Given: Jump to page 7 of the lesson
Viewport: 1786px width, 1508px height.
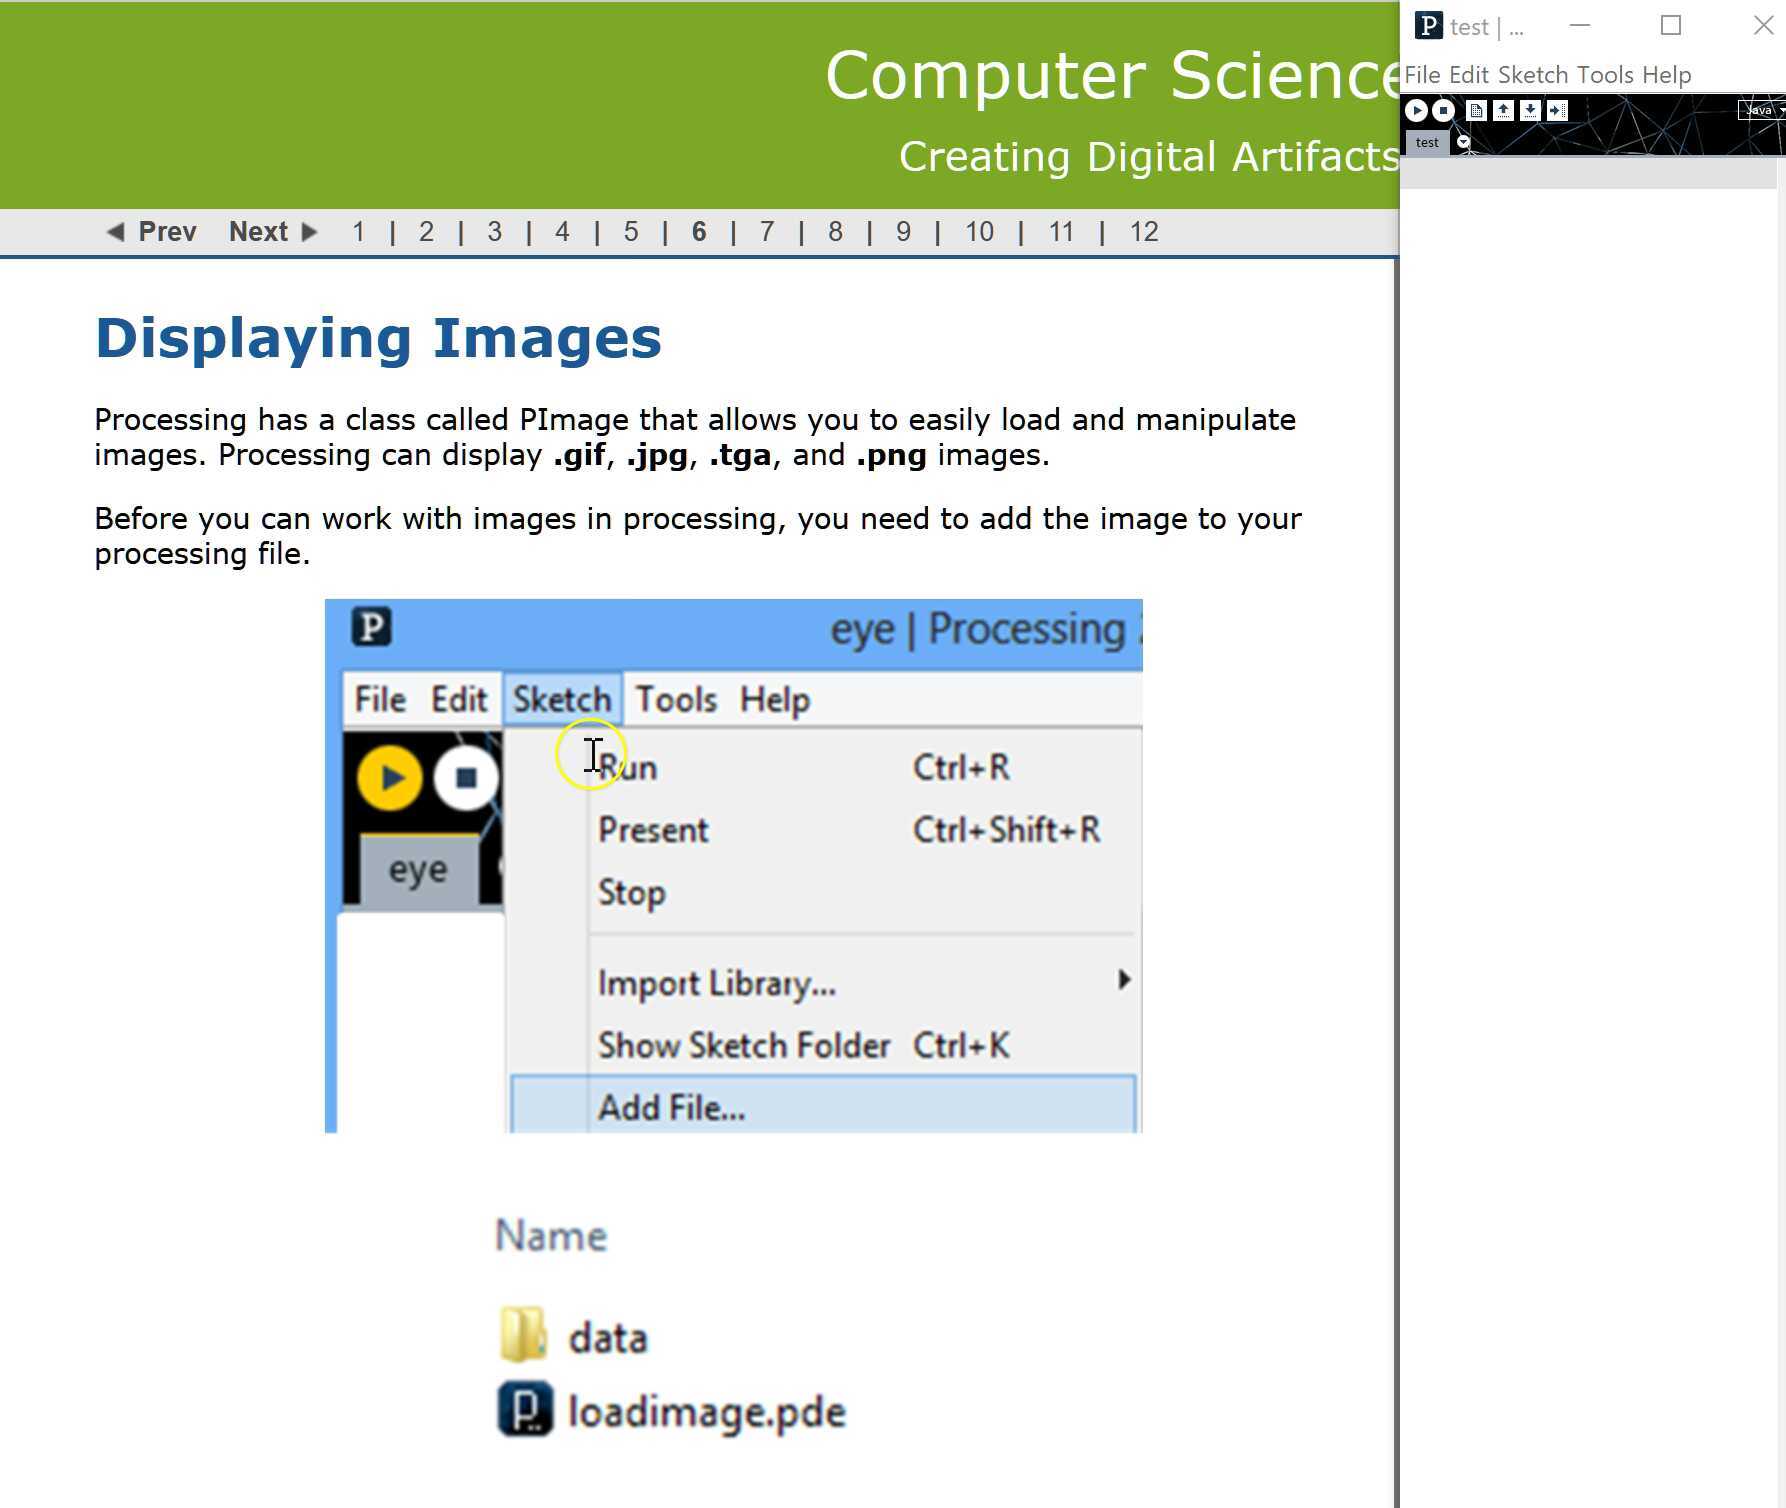Looking at the screenshot, I should [767, 232].
